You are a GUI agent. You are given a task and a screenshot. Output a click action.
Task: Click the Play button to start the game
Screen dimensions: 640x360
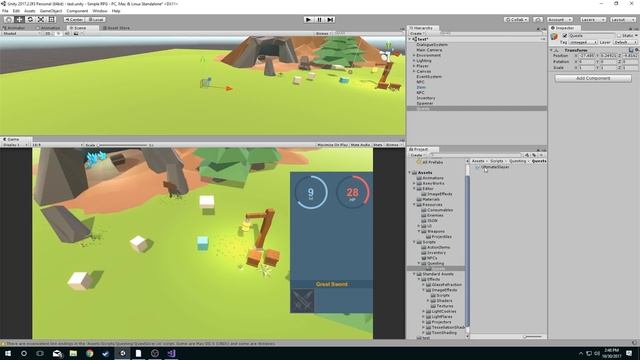click(x=309, y=20)
